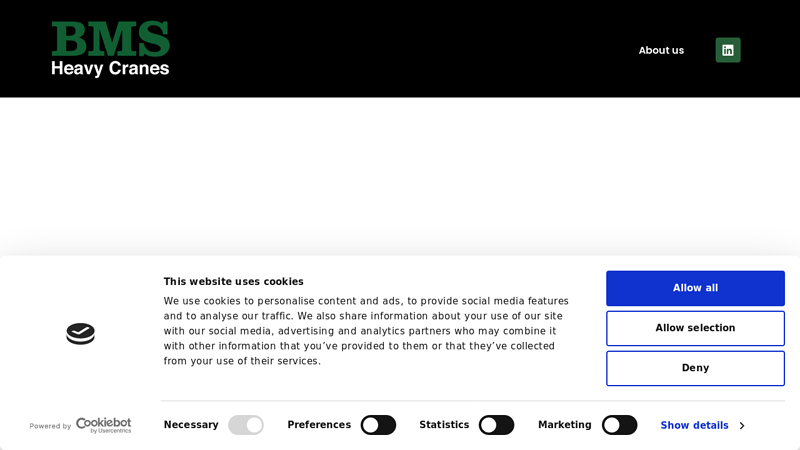This screenshot has width=800, height=450.
Task: Click the Marketing label text
Action: [x=564, y=425]
